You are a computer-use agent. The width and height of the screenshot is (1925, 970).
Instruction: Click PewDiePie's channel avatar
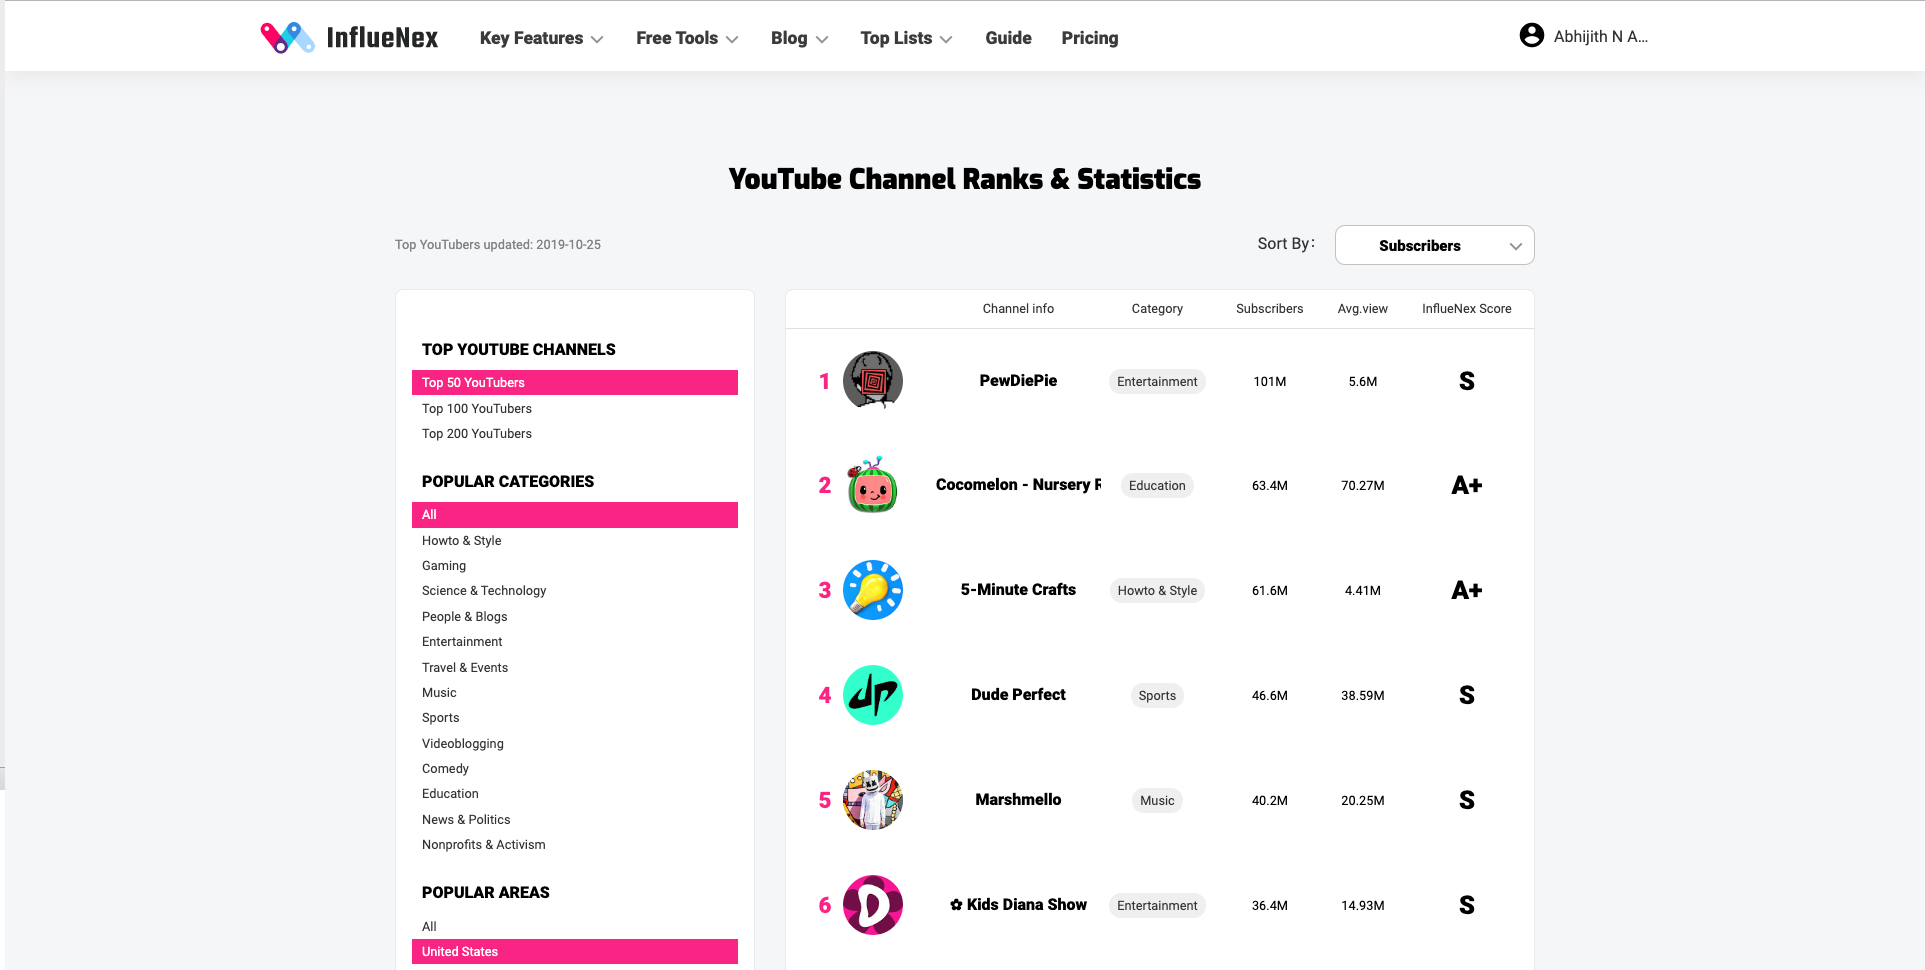[872, 381]
